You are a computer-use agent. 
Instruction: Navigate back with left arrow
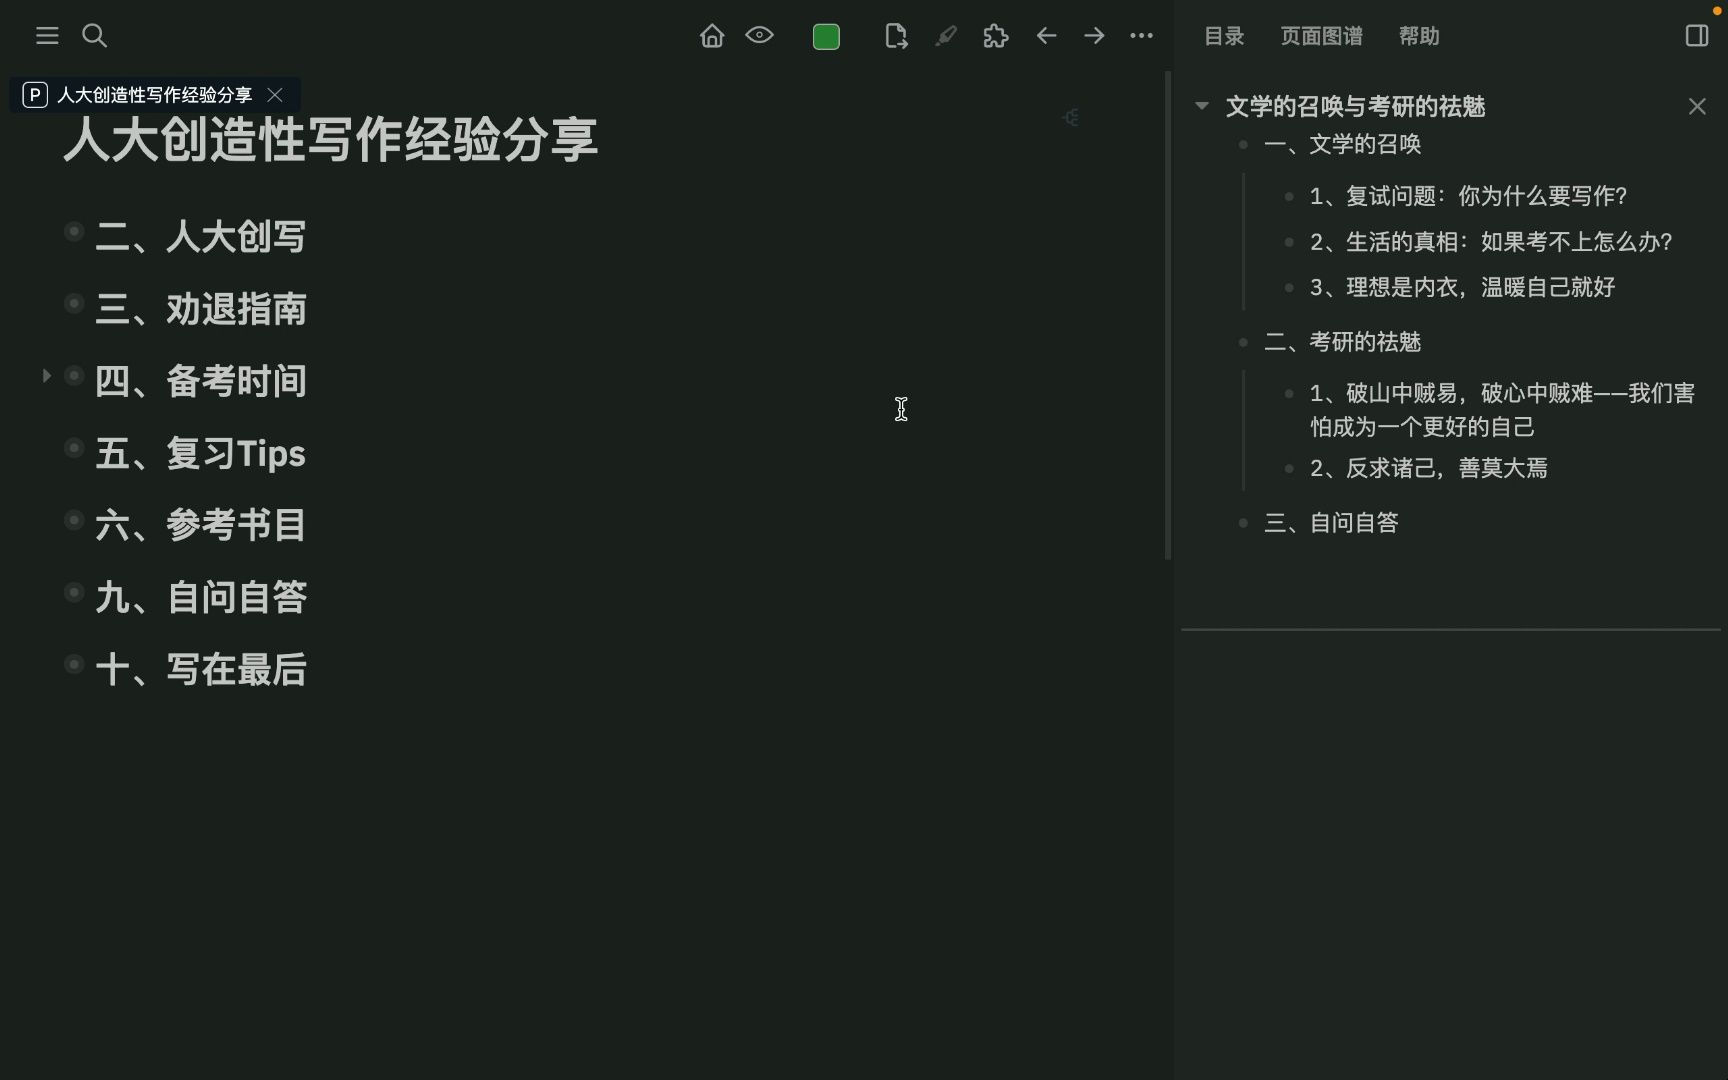1046,36
